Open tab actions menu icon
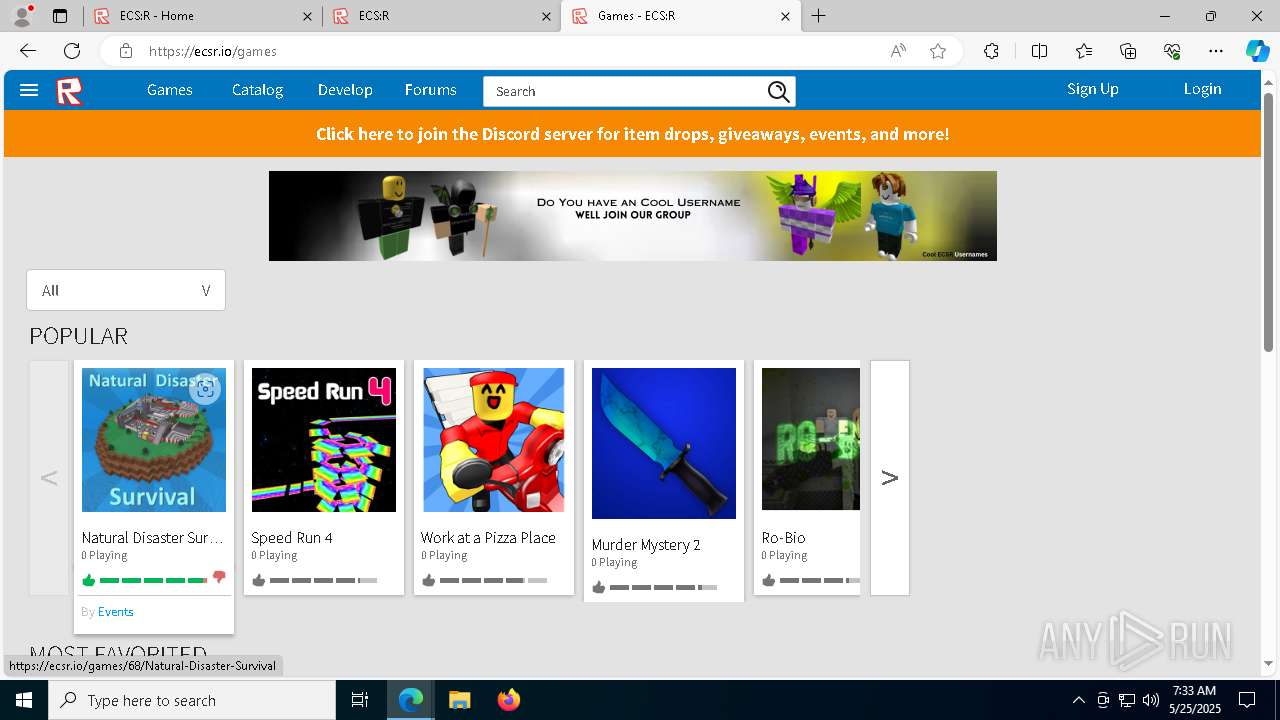 [60, 16]
